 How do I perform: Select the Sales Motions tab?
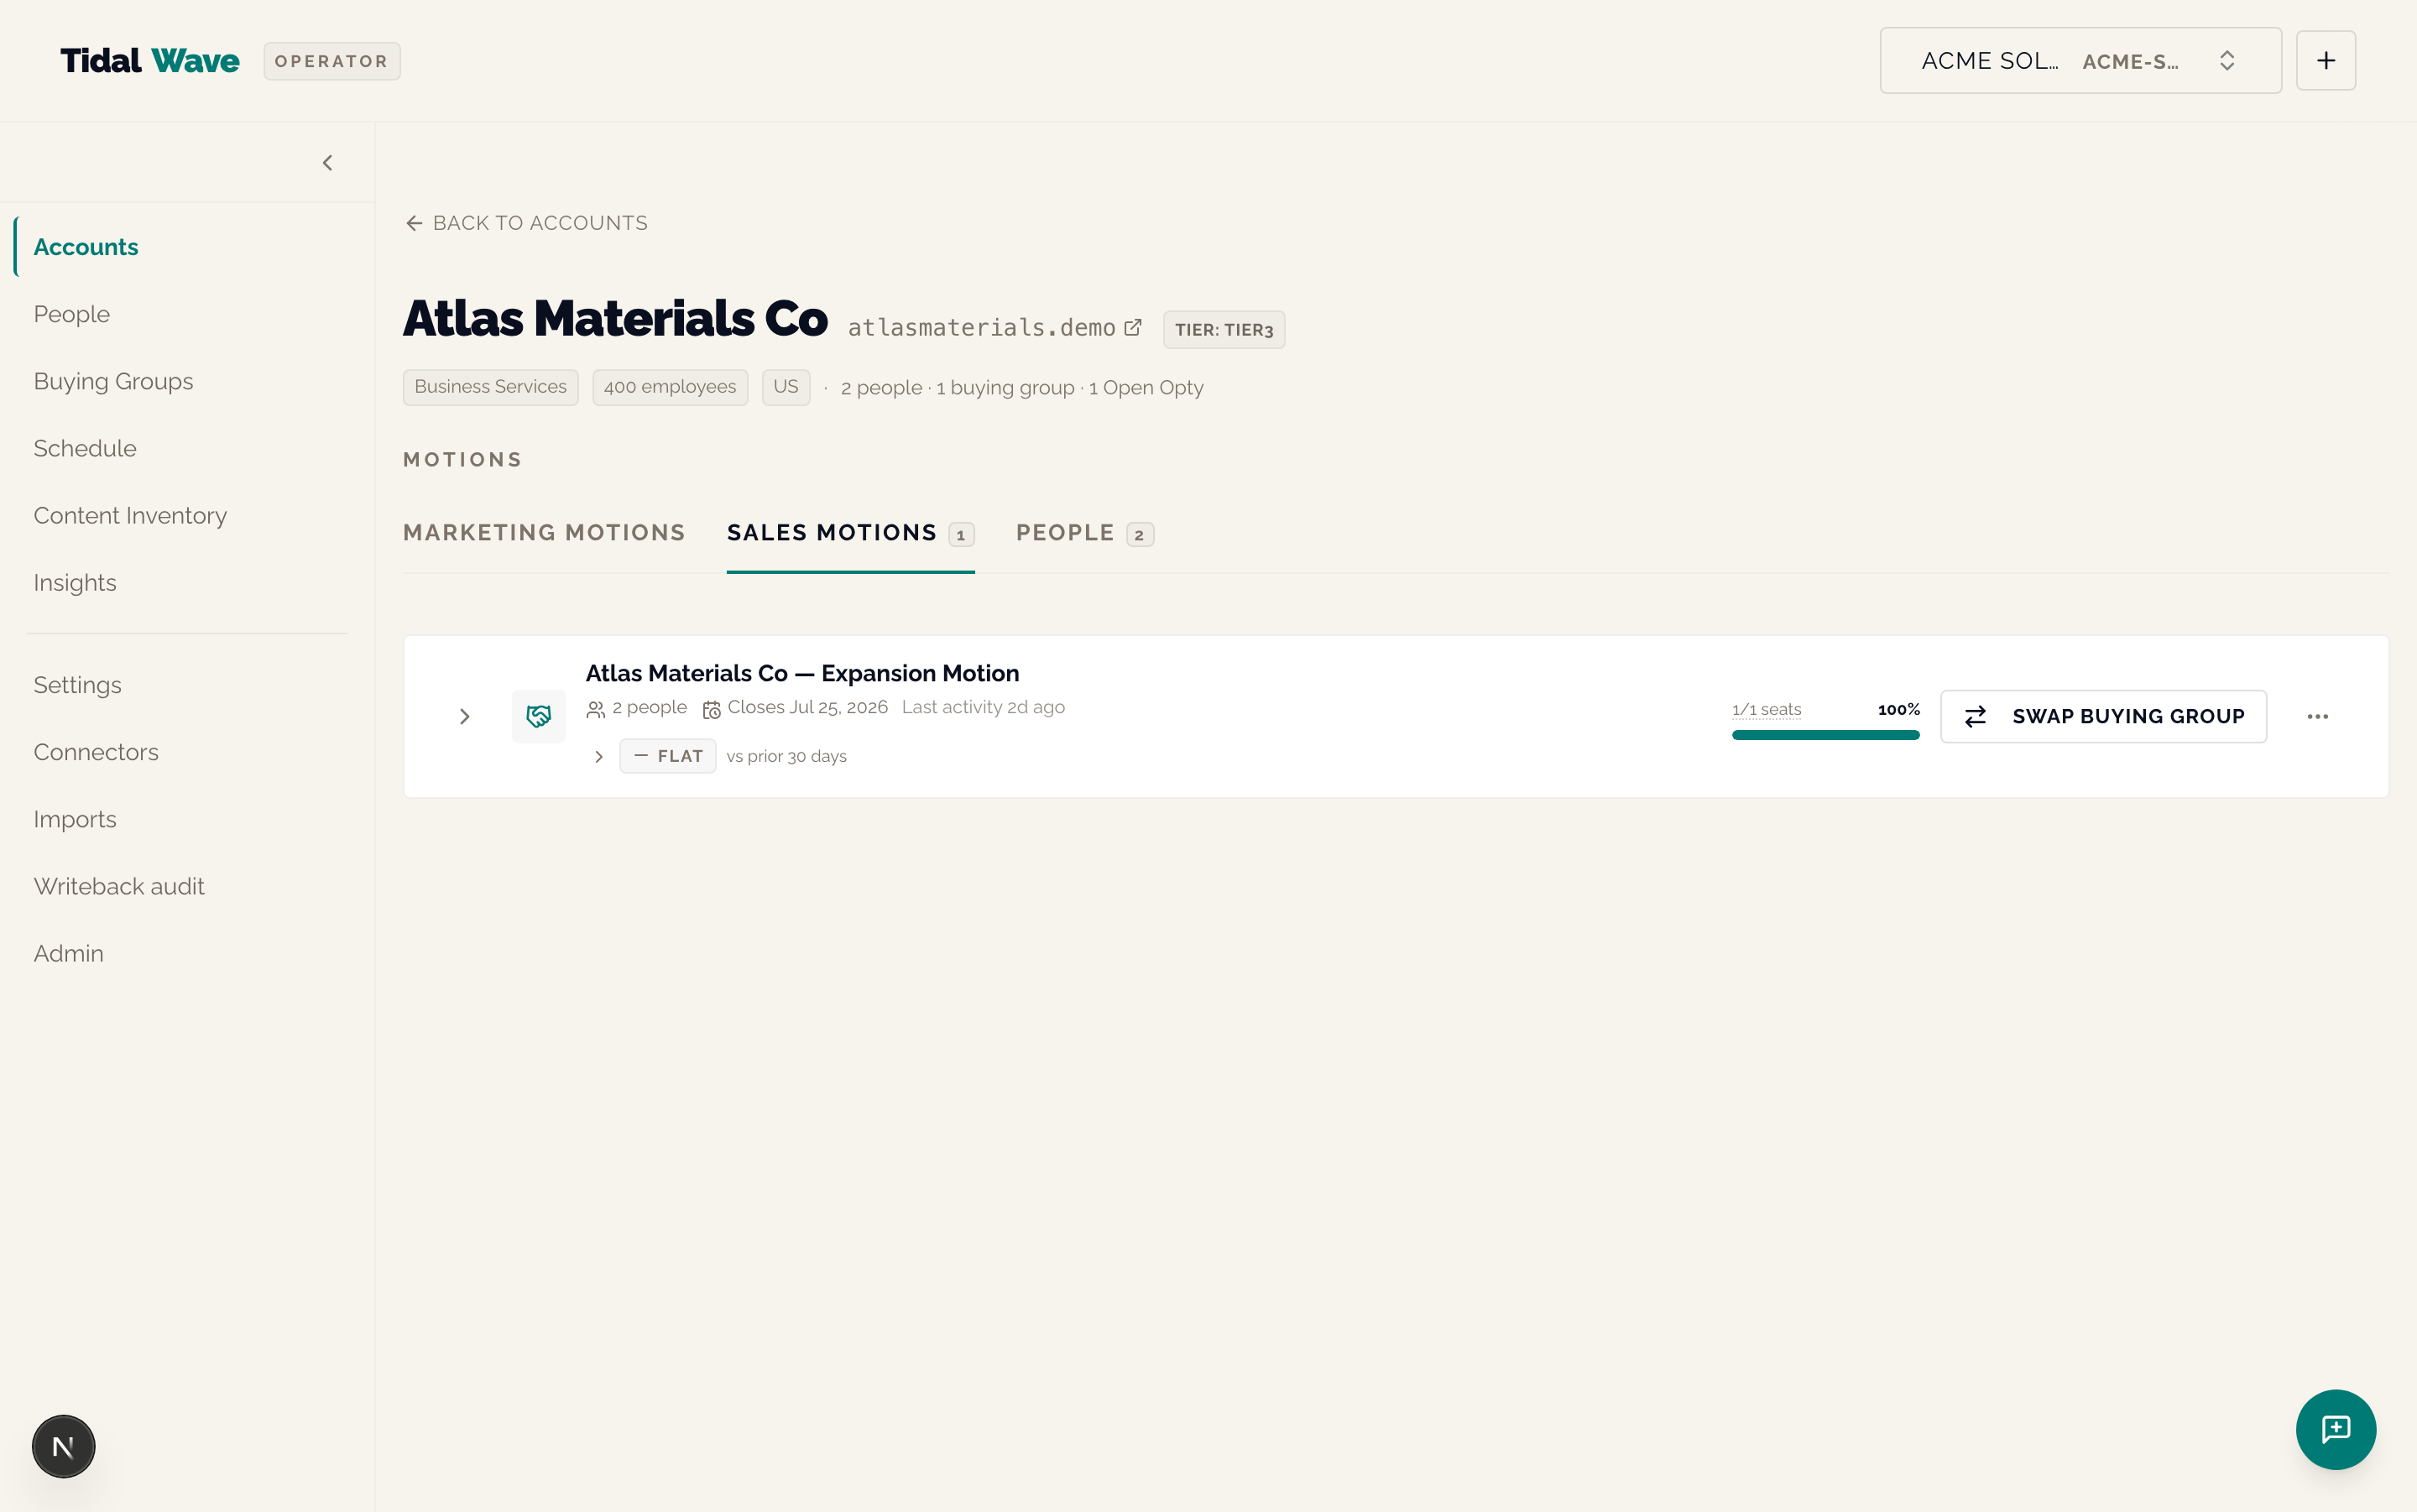pos(850,533)
